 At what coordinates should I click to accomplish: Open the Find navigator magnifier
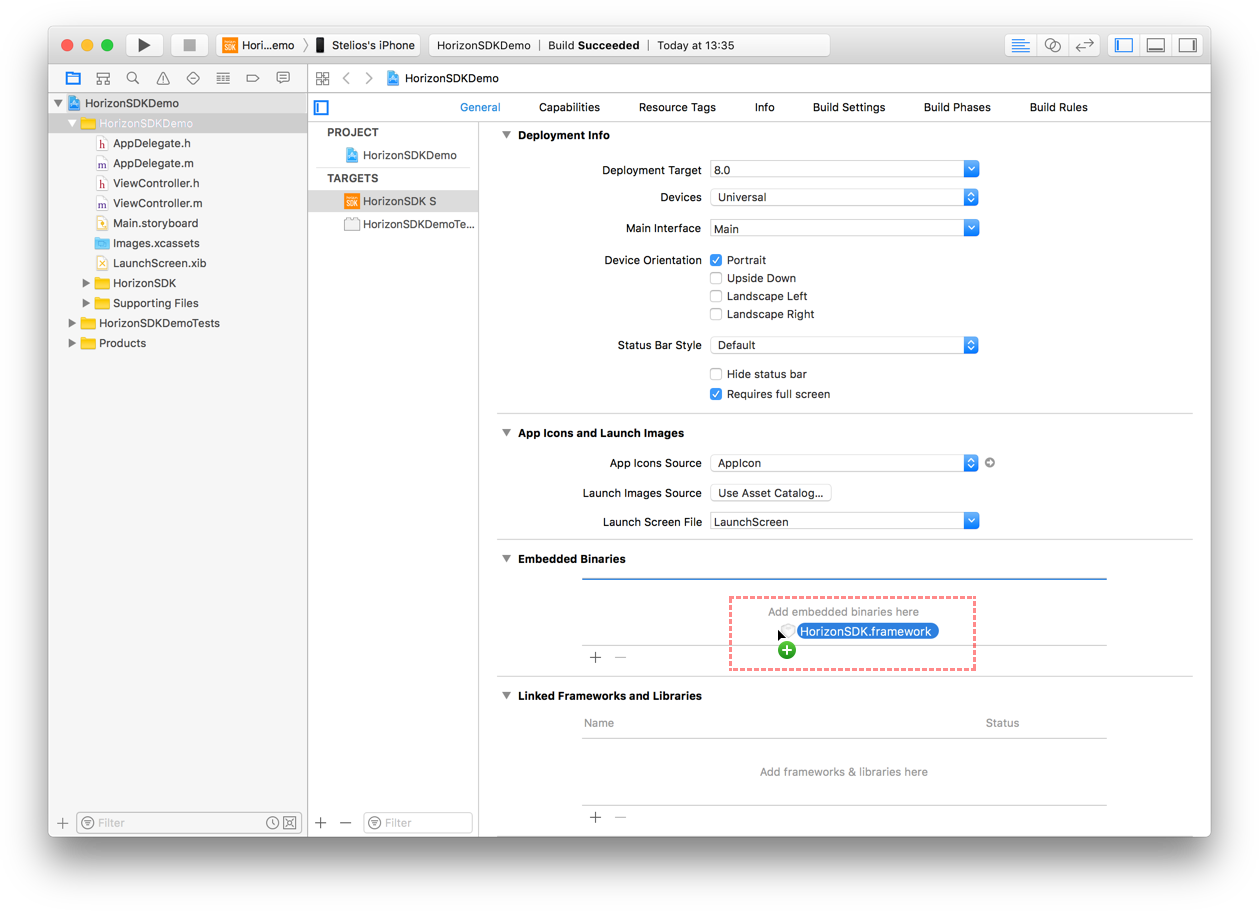coord(133,78)
